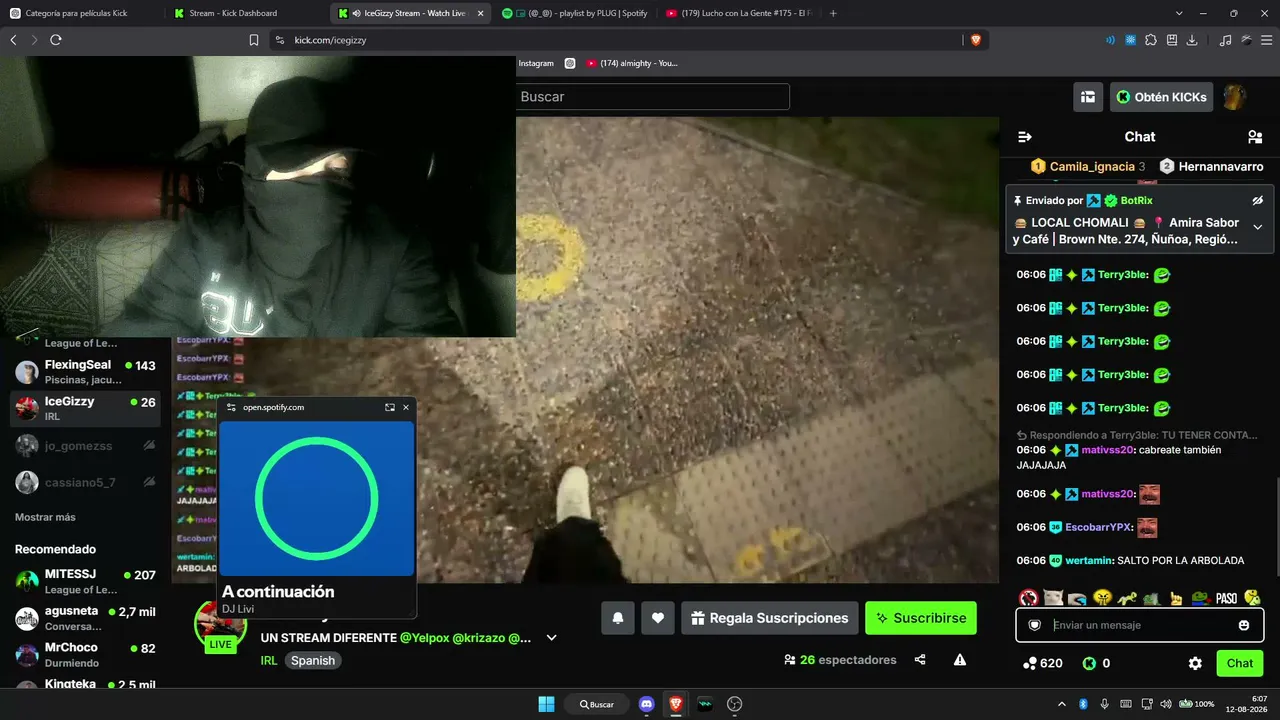
Task: Expand the Spotify mini player window
Action: [x=390, y=407]
